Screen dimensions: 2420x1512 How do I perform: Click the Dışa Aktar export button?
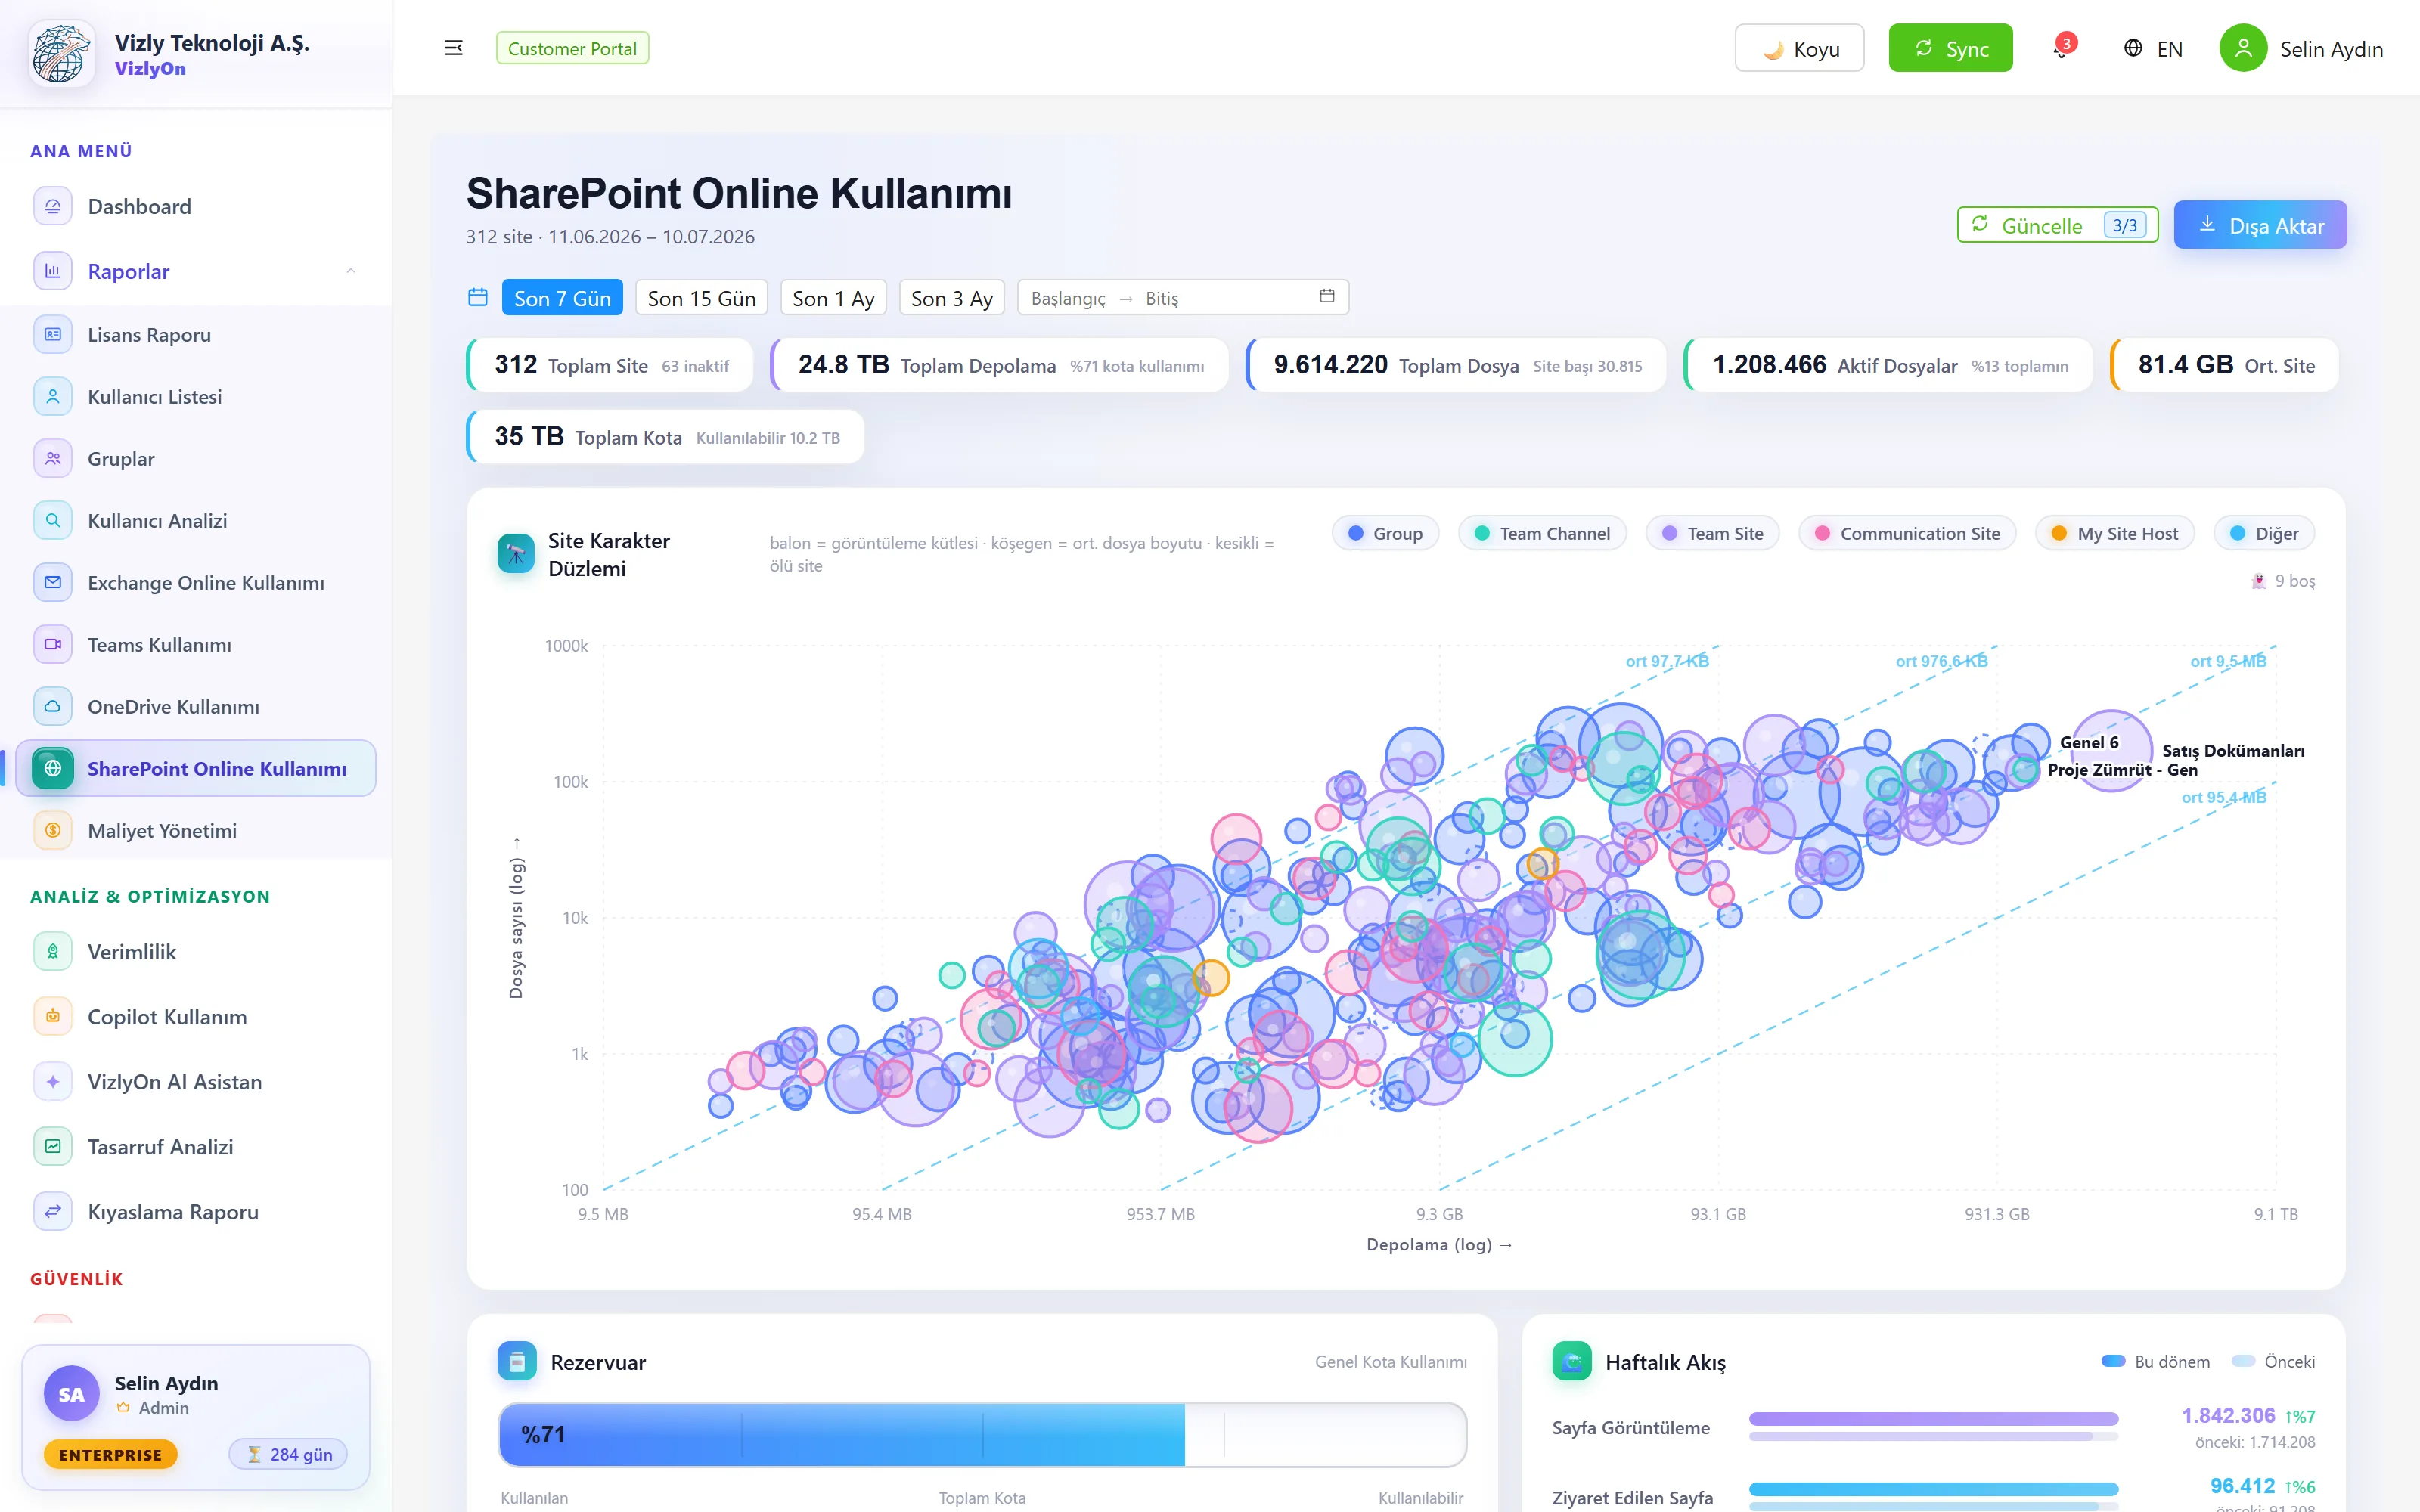[2260, 225]
